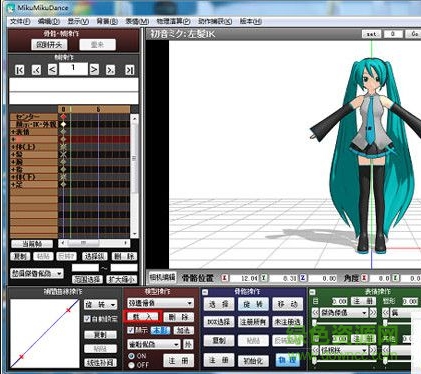Image resolution: width=421 pixels, height=374 pixels.
Task: Open dropdown below timeline copy buttons
Action: tap(37, 273)
